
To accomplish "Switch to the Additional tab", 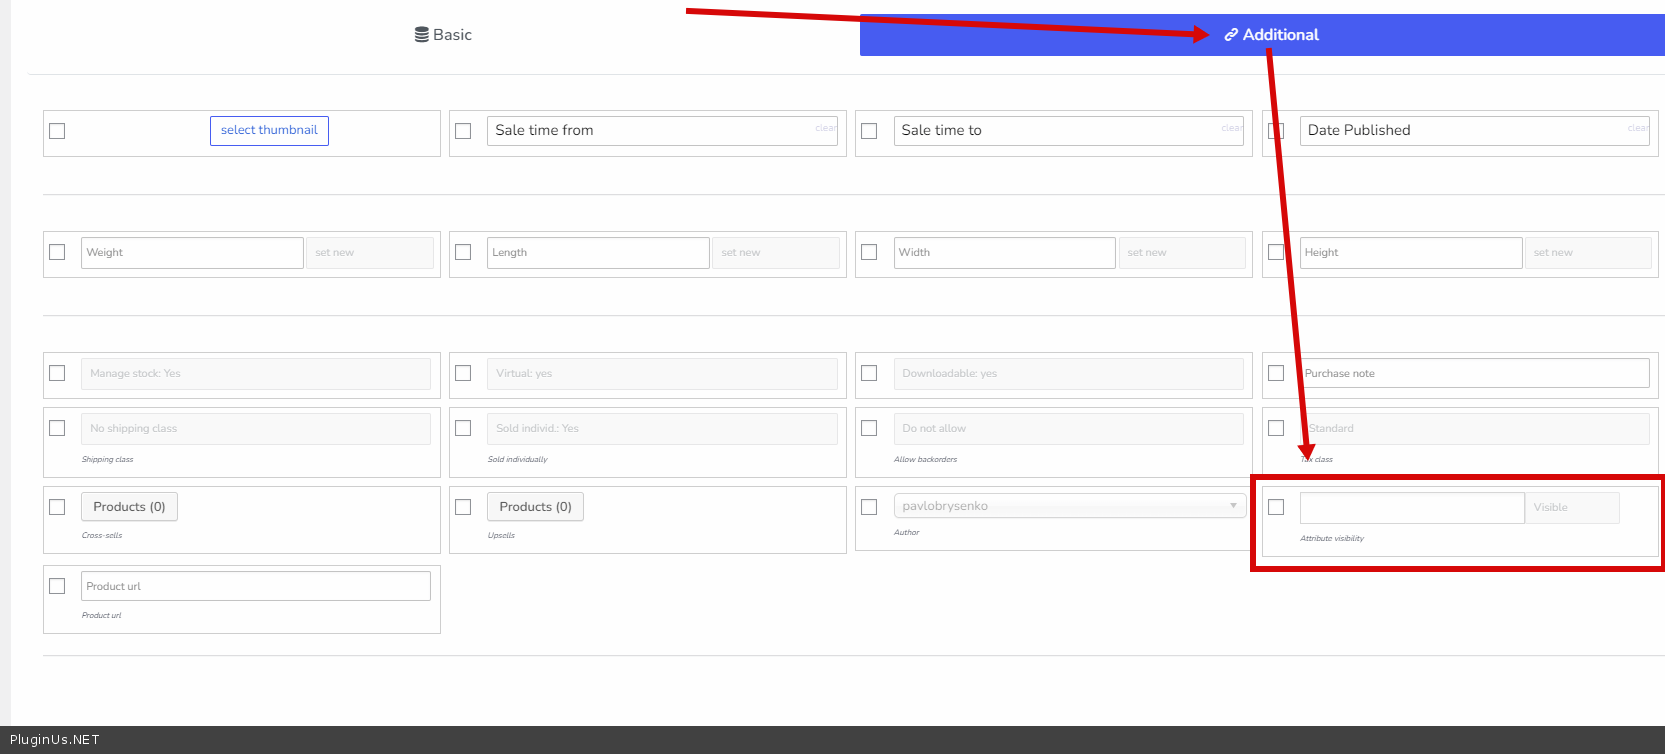I will click(x=1270, y=35).
